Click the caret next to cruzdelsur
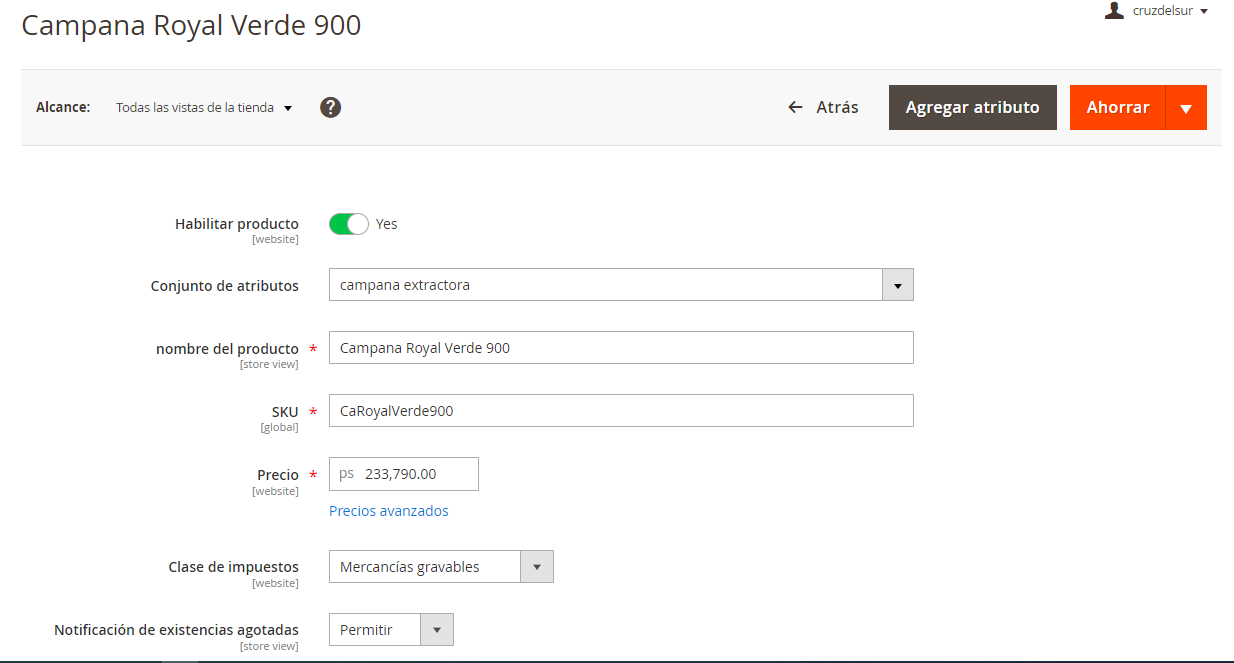The width and height of the screenshot is (1234, 663). pos(1204,11)
